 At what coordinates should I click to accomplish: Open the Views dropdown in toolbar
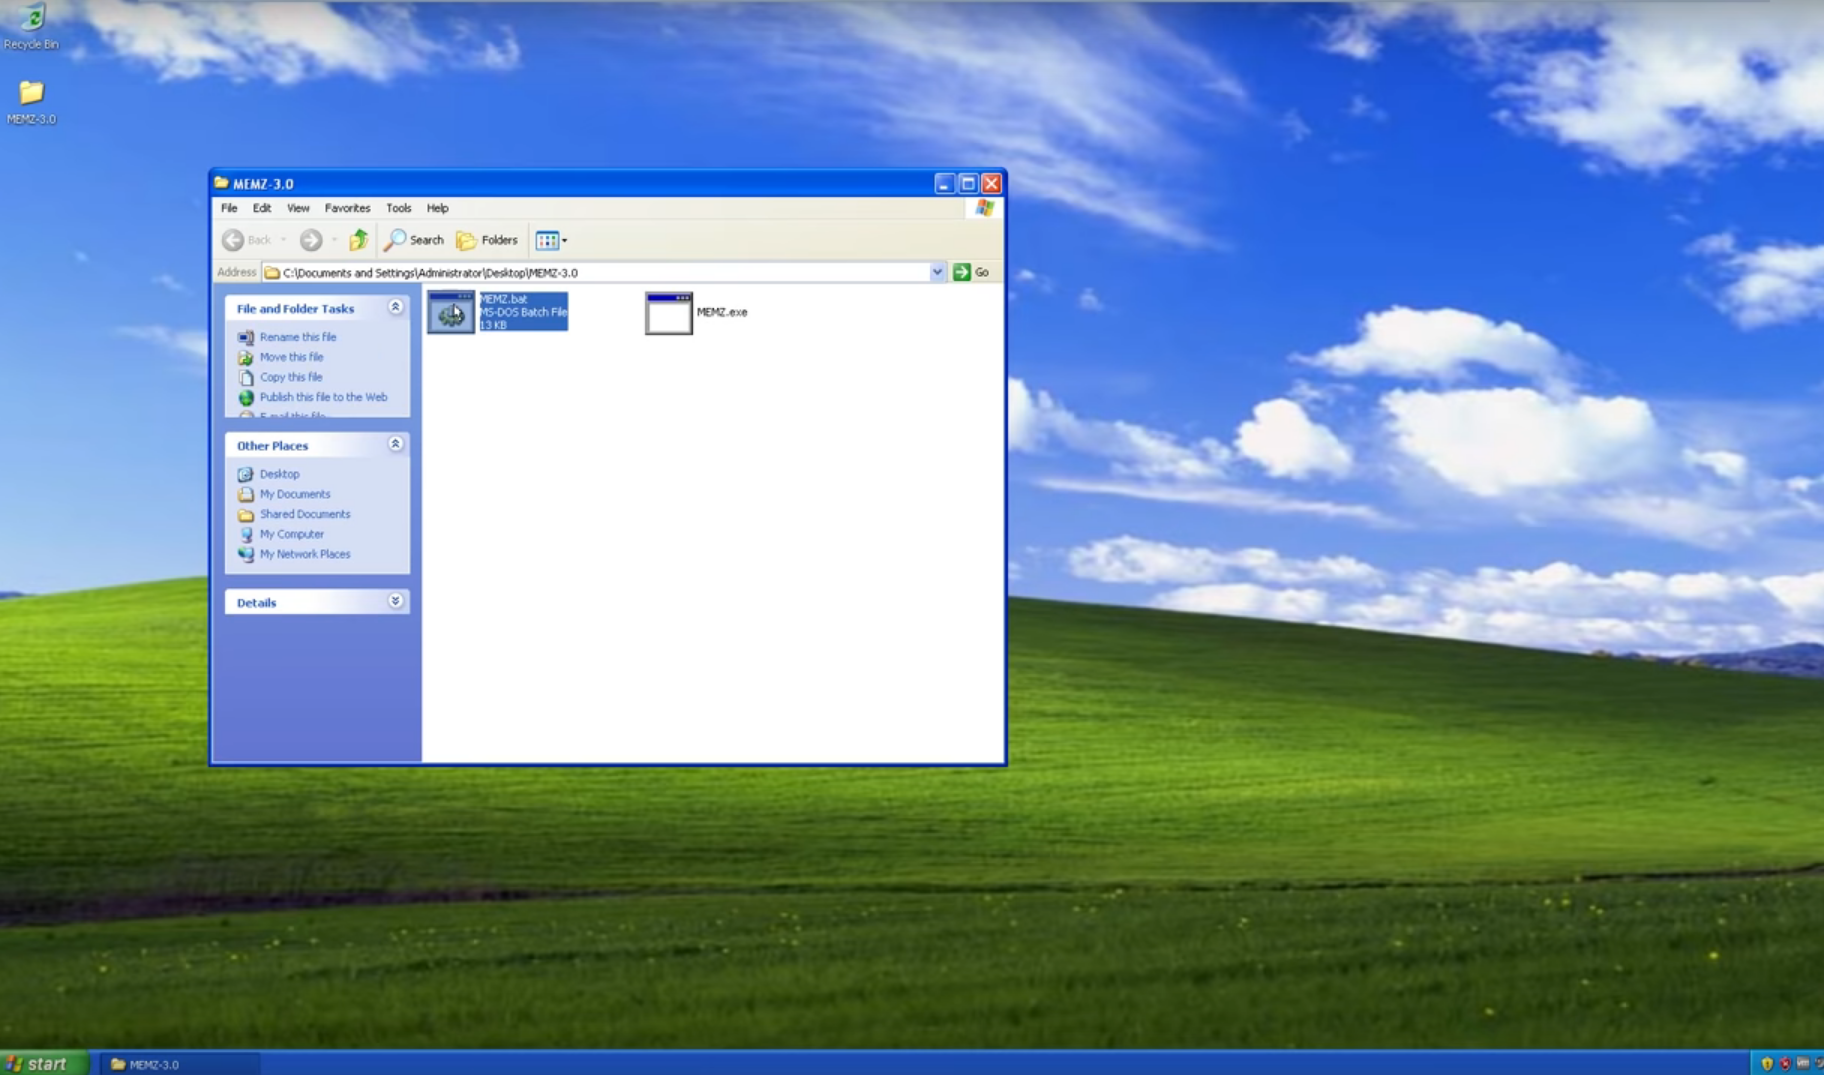coord(551,240)
